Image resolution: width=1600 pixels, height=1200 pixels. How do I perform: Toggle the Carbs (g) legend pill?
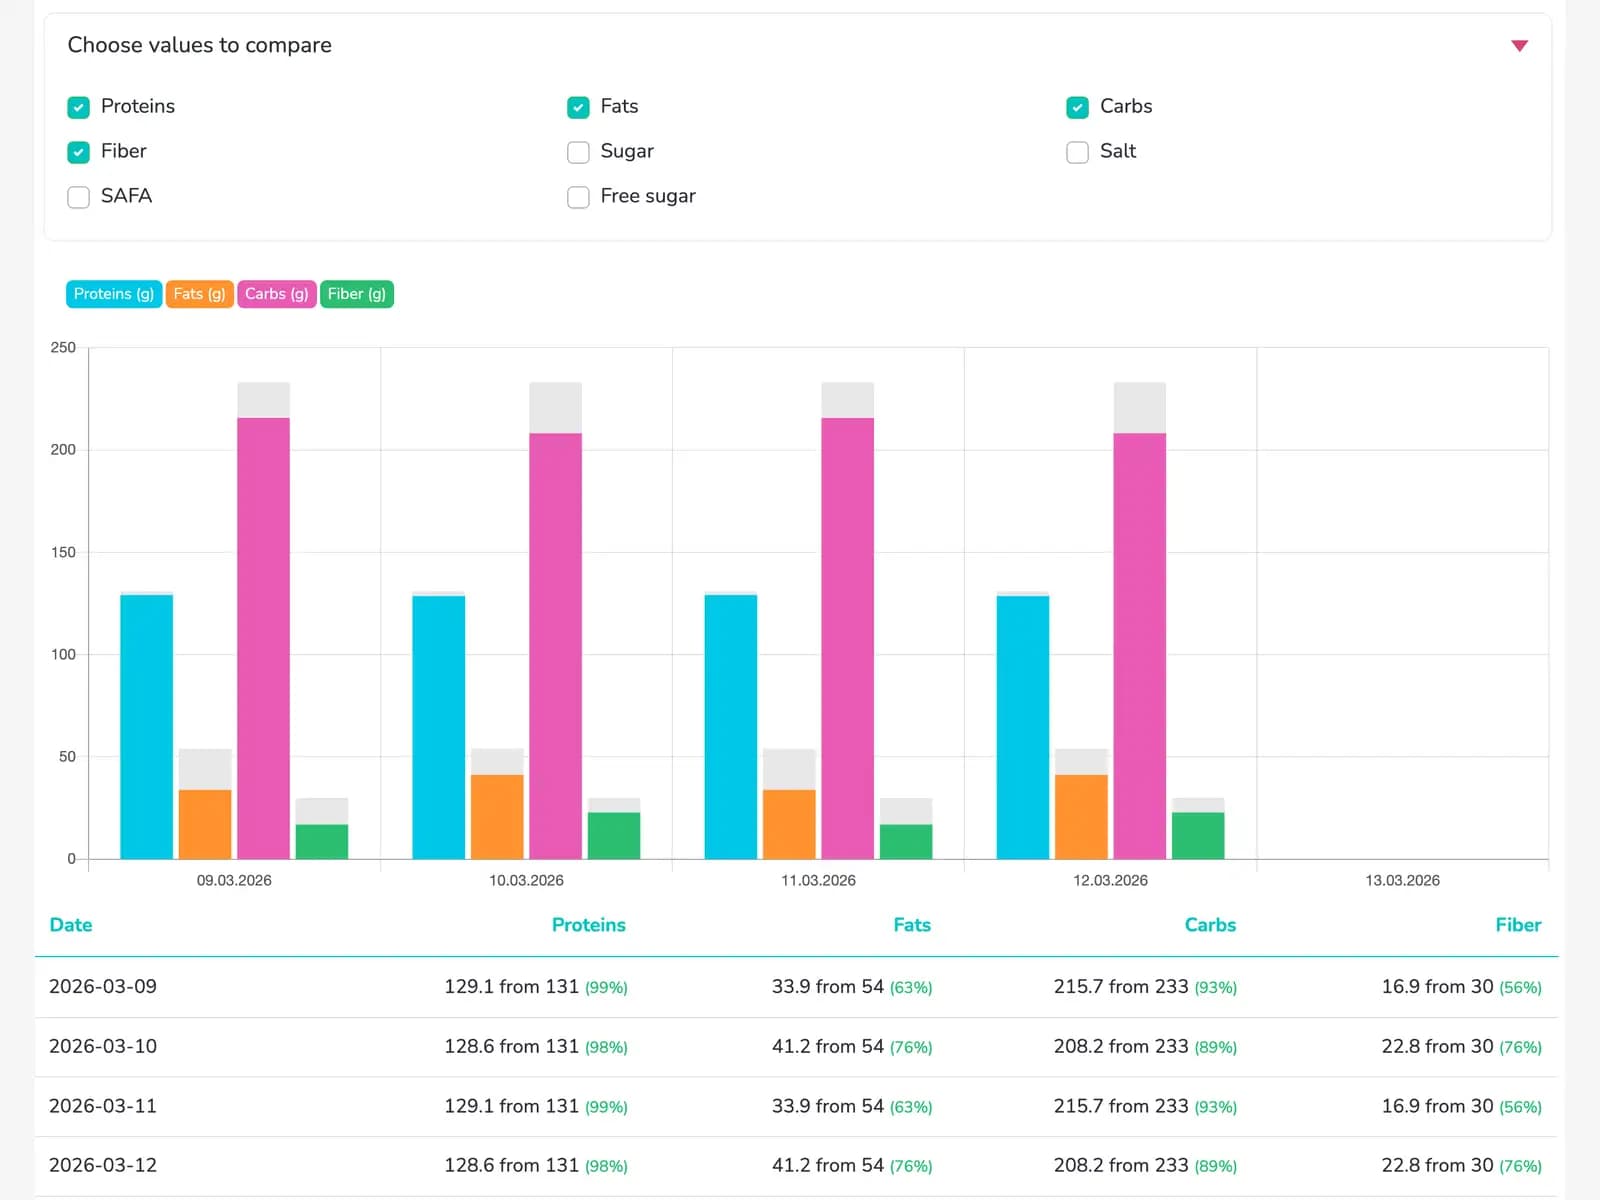[x=276, y=294]
